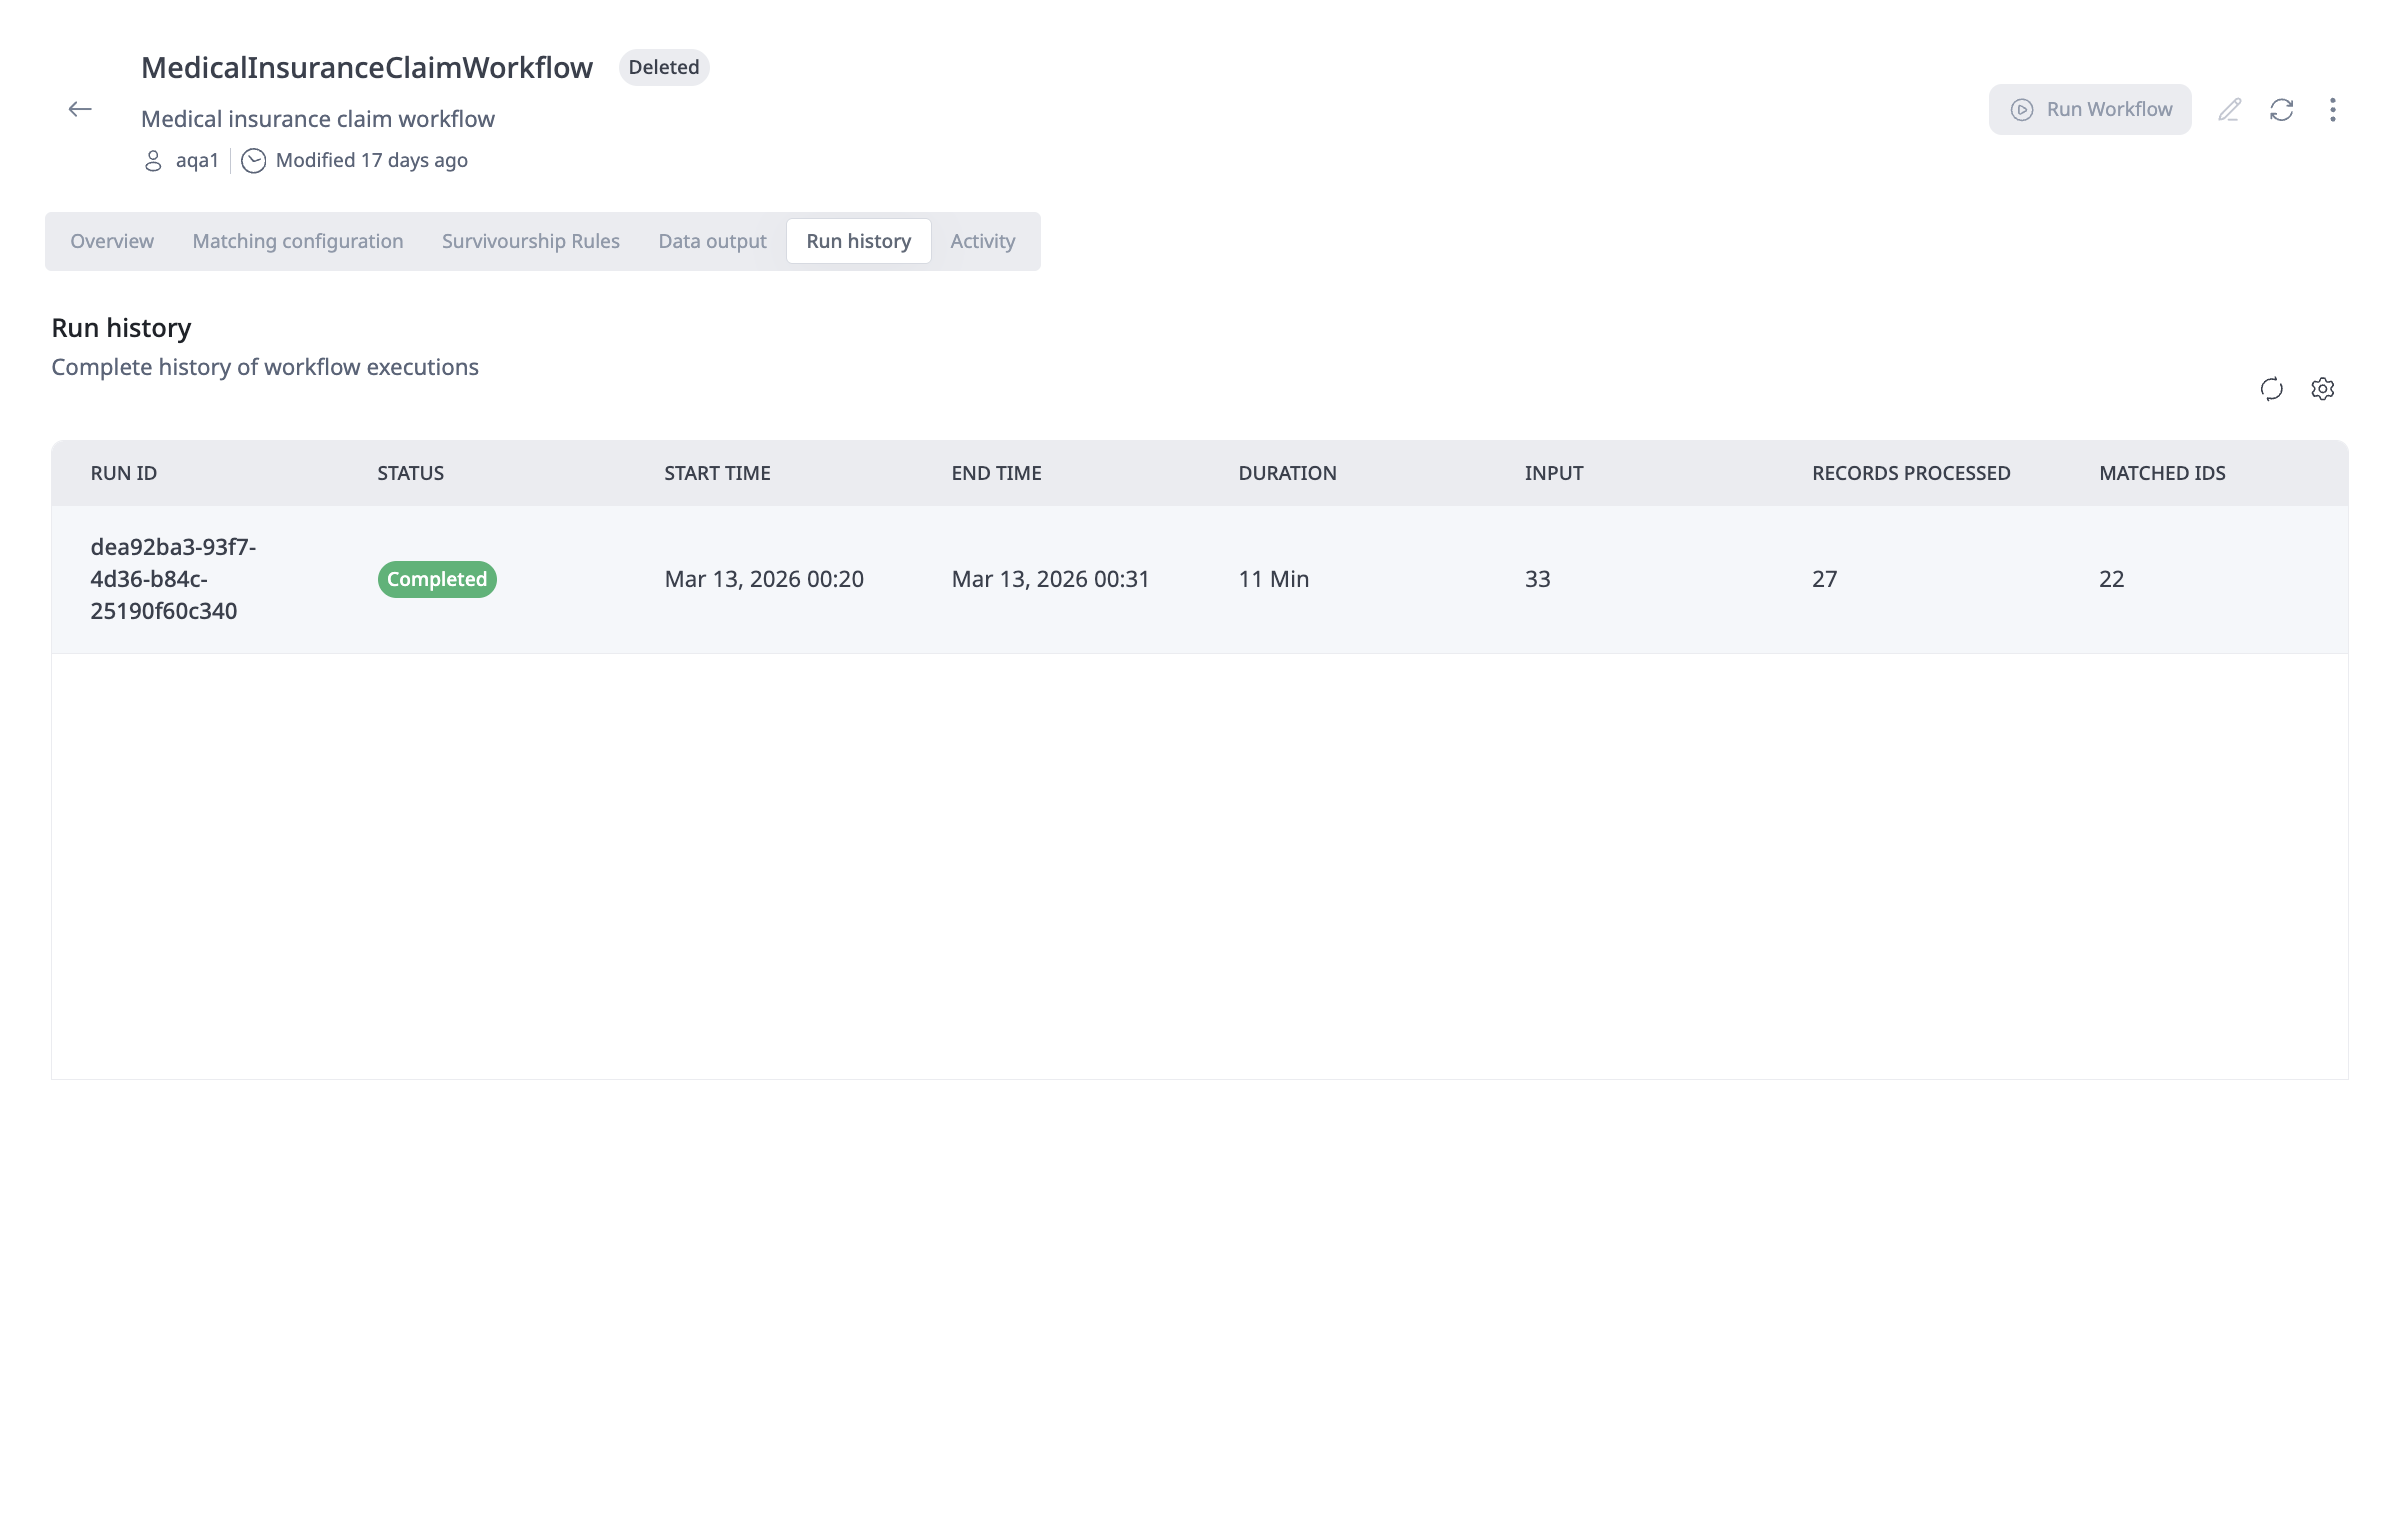Click the back arrow icon

[80, 109]
